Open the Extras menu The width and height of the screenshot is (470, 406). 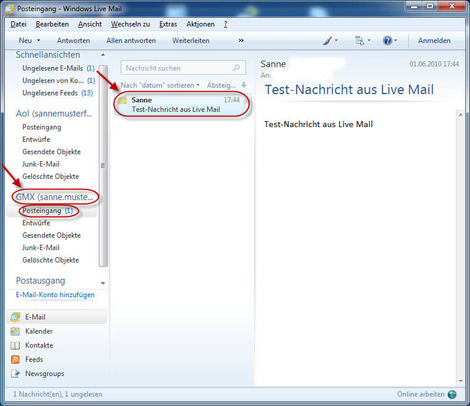pyautogui.click(x=168, y=24)
